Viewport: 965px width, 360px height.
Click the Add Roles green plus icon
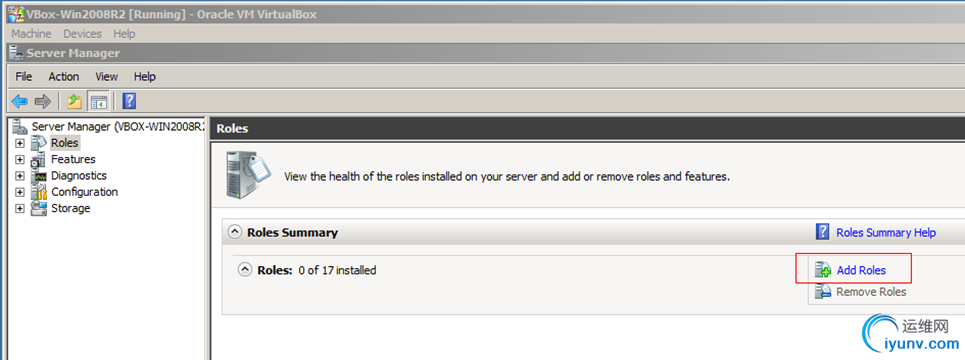[823, 270]
